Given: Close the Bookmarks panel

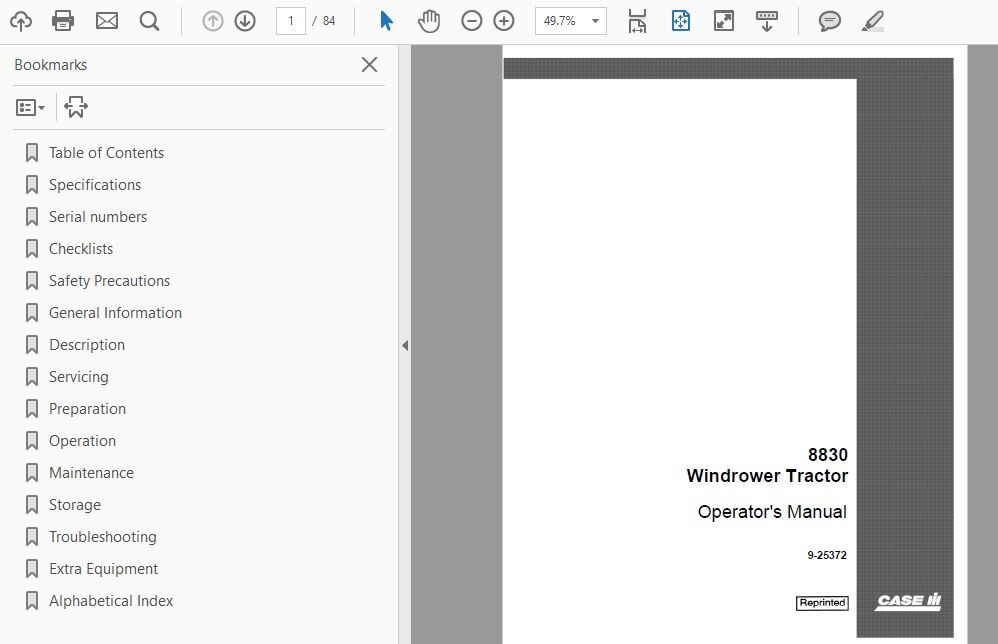Looking at the screenshot, I should pos(369,64).
